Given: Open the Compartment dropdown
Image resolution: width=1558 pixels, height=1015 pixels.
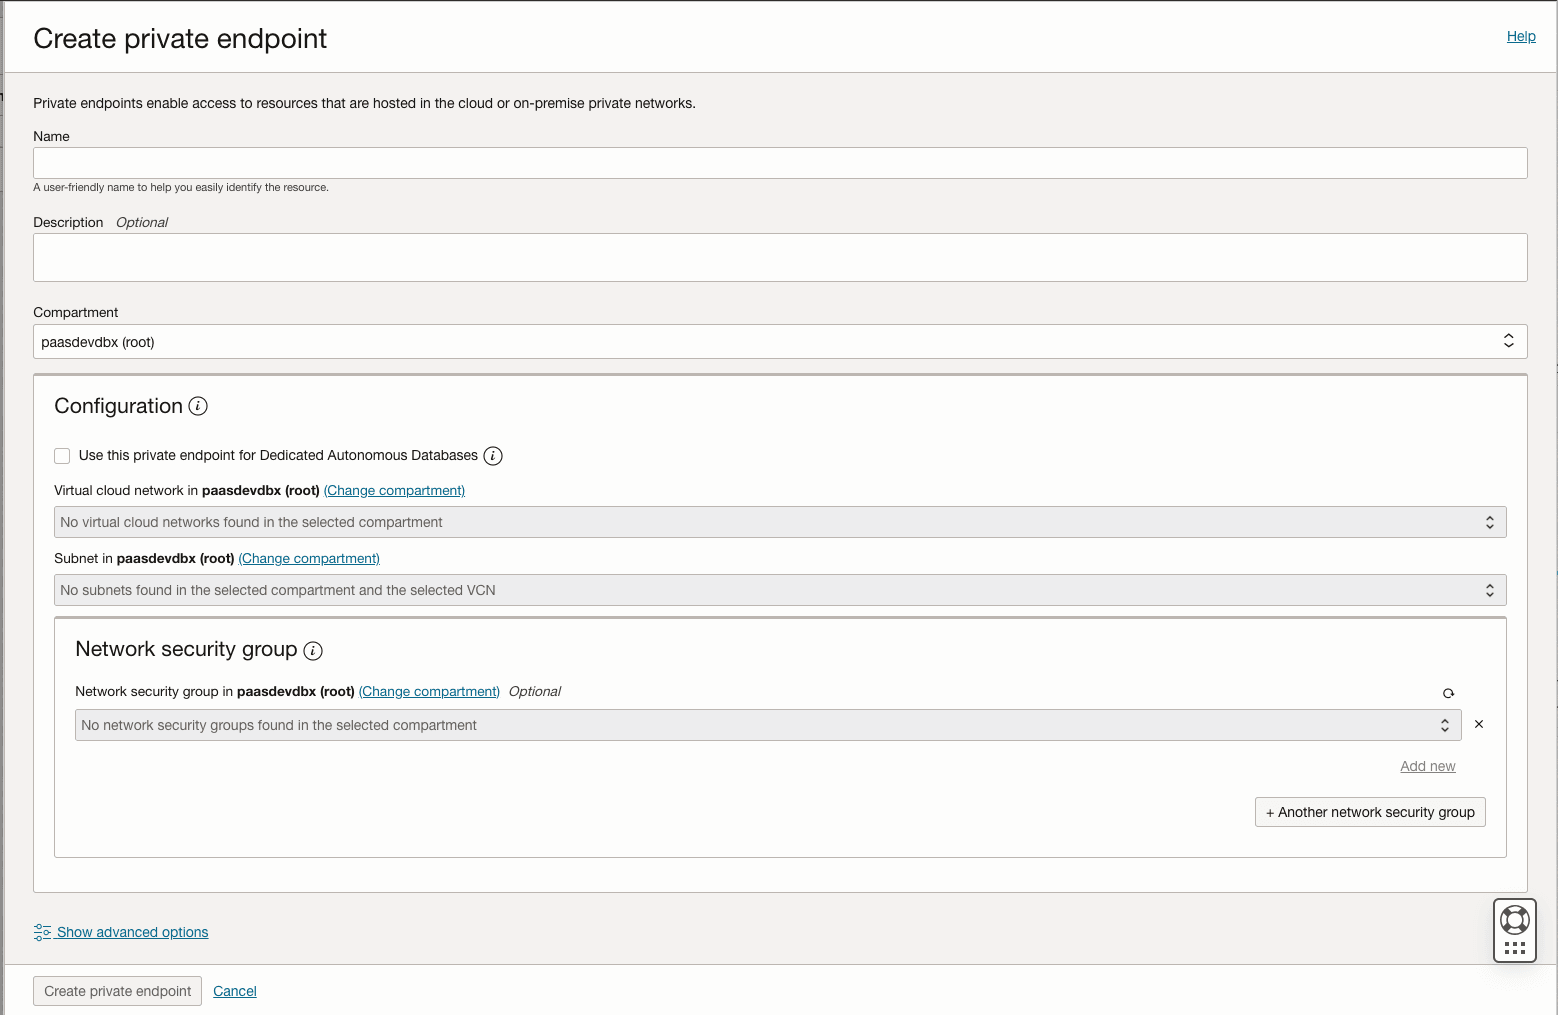Looking at the screenshot, I should tap(780, 341).
